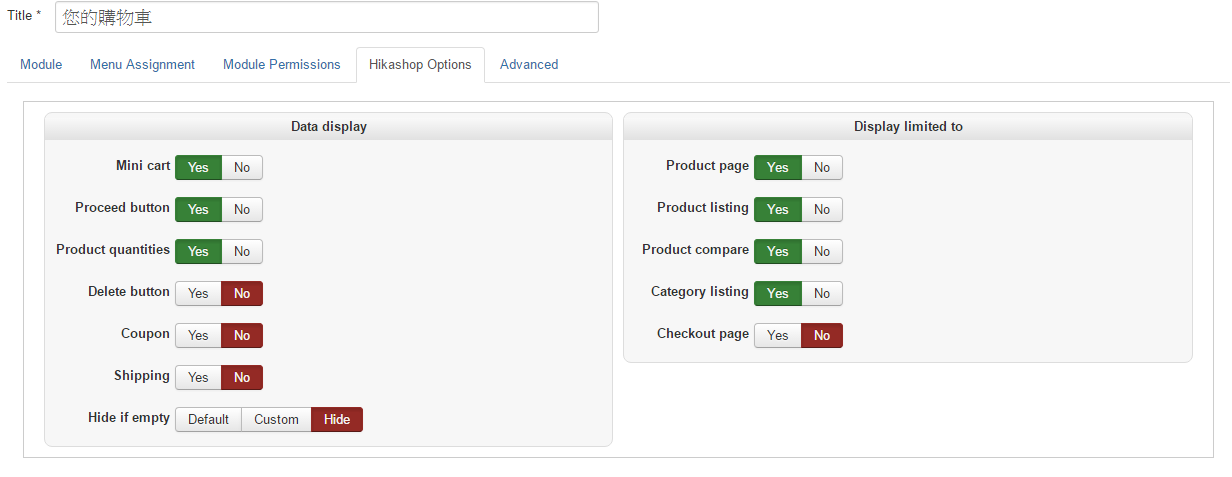This screenshot has height=477, width=1232.
Task: Set Product listing to No
Action: pos(822,209)
